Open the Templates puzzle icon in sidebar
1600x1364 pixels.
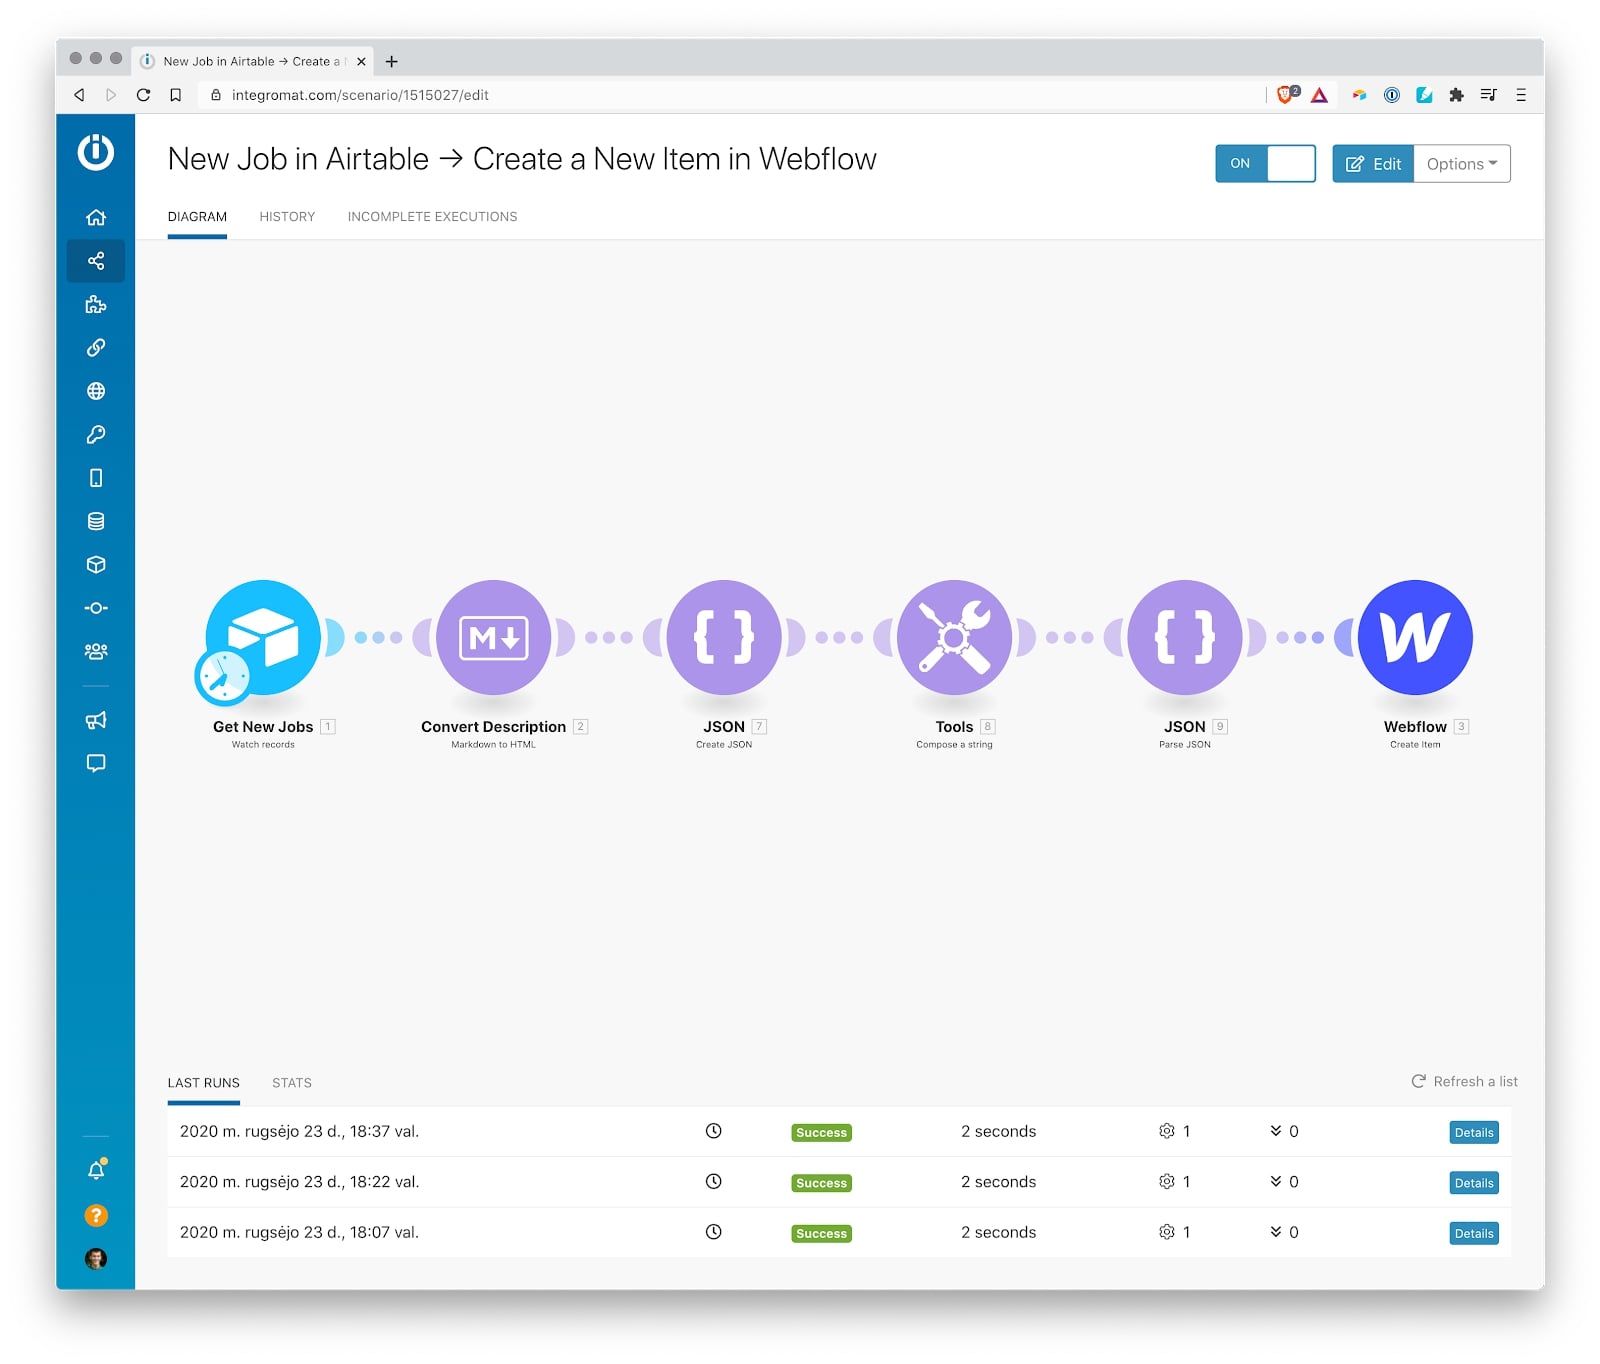coord(96,304)
